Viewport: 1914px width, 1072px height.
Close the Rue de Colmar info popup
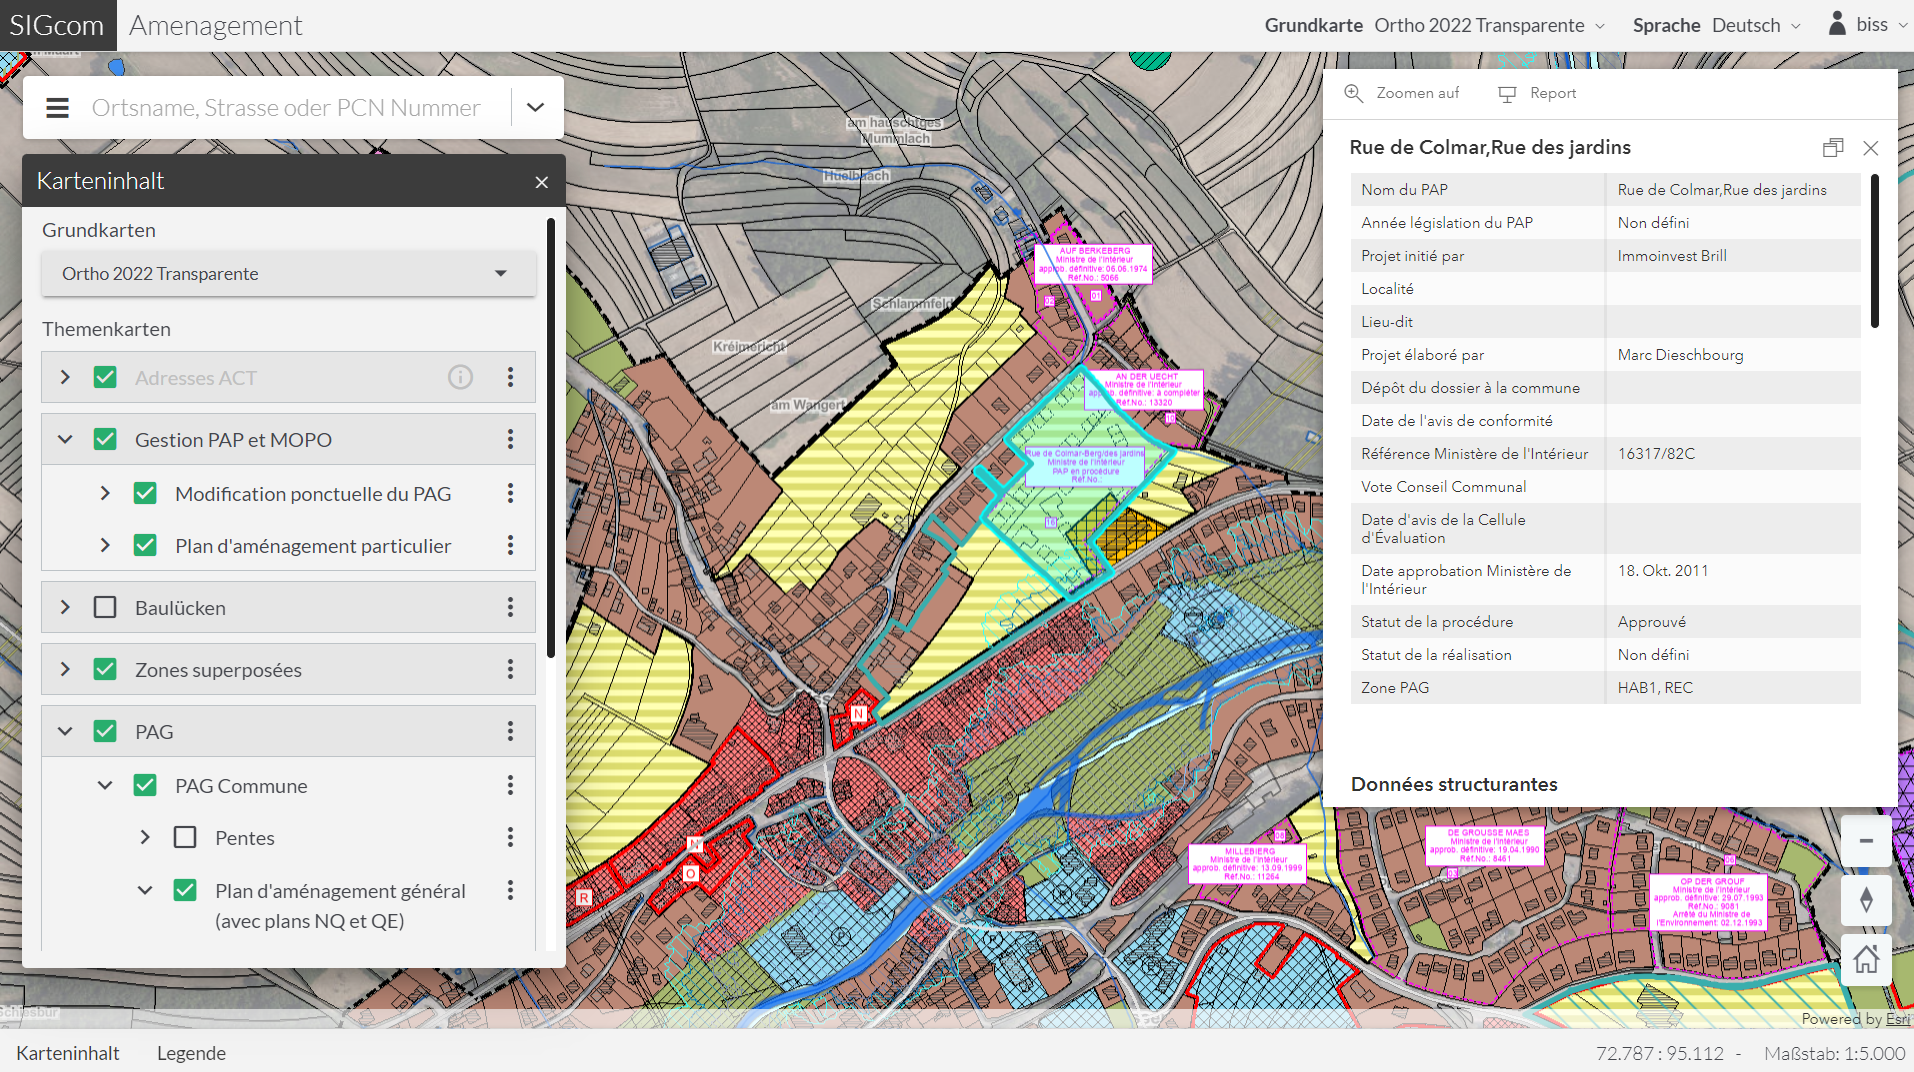click(1870, 148)
